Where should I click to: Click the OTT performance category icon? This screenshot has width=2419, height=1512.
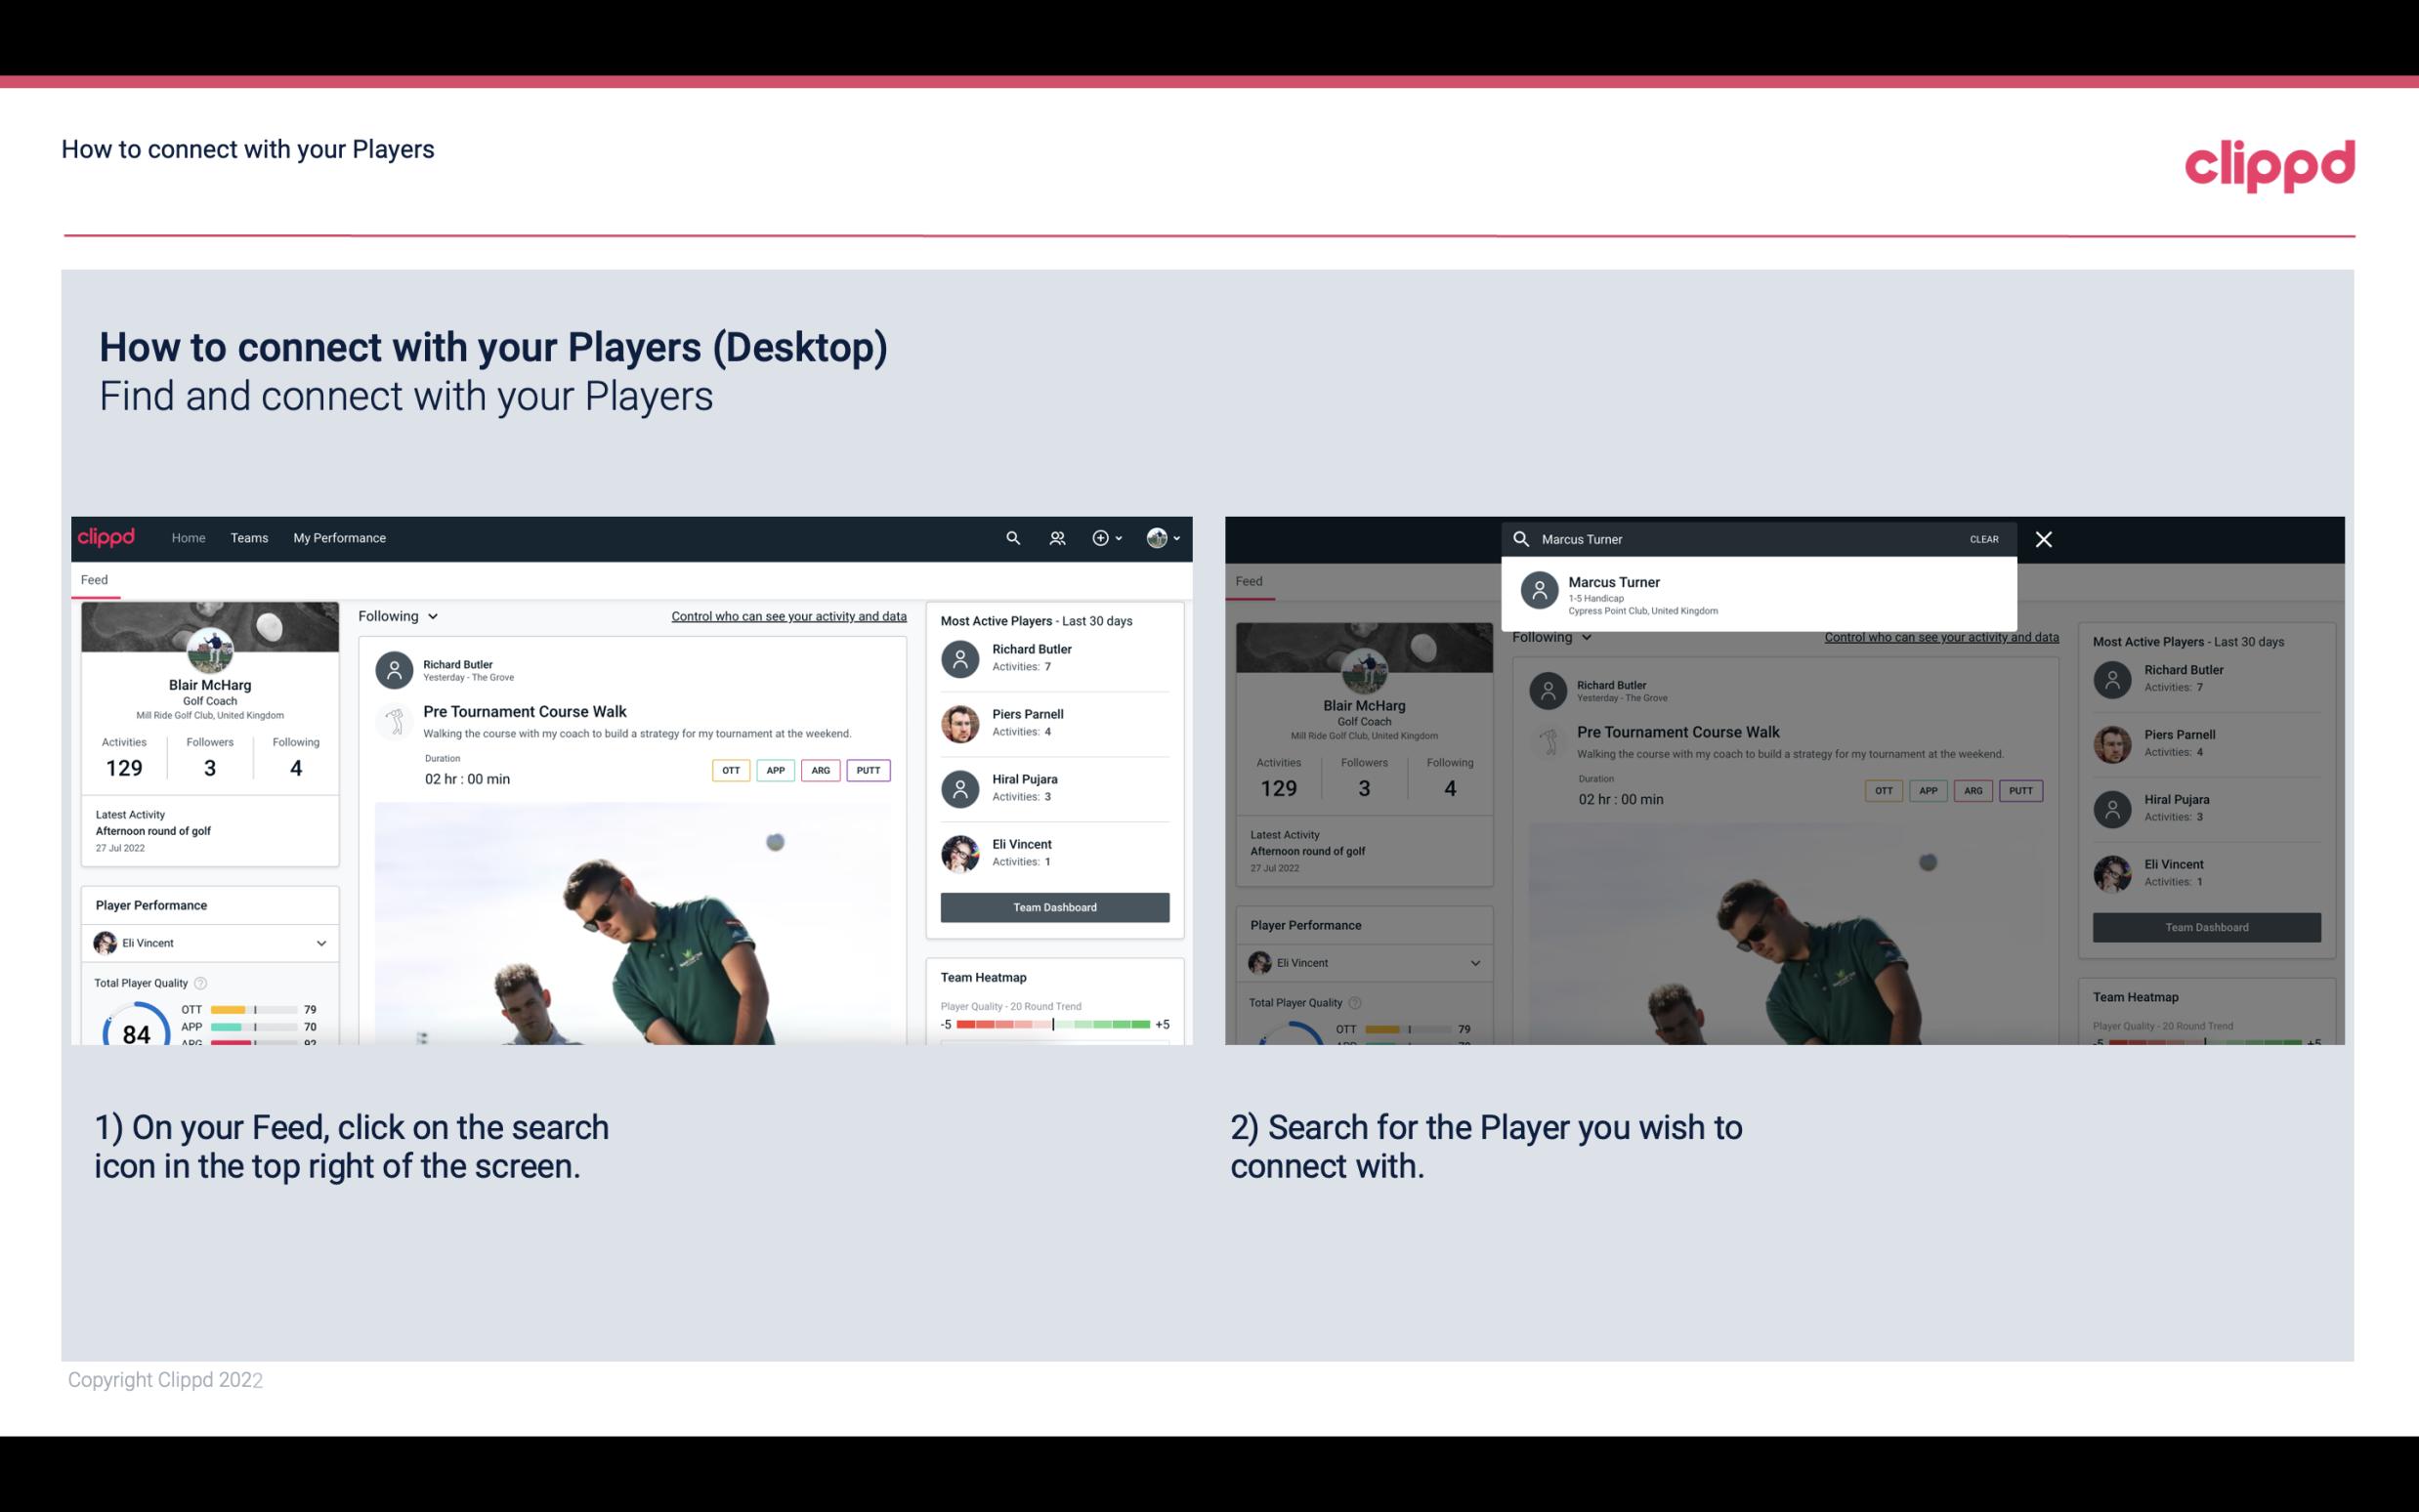point(732,770)
